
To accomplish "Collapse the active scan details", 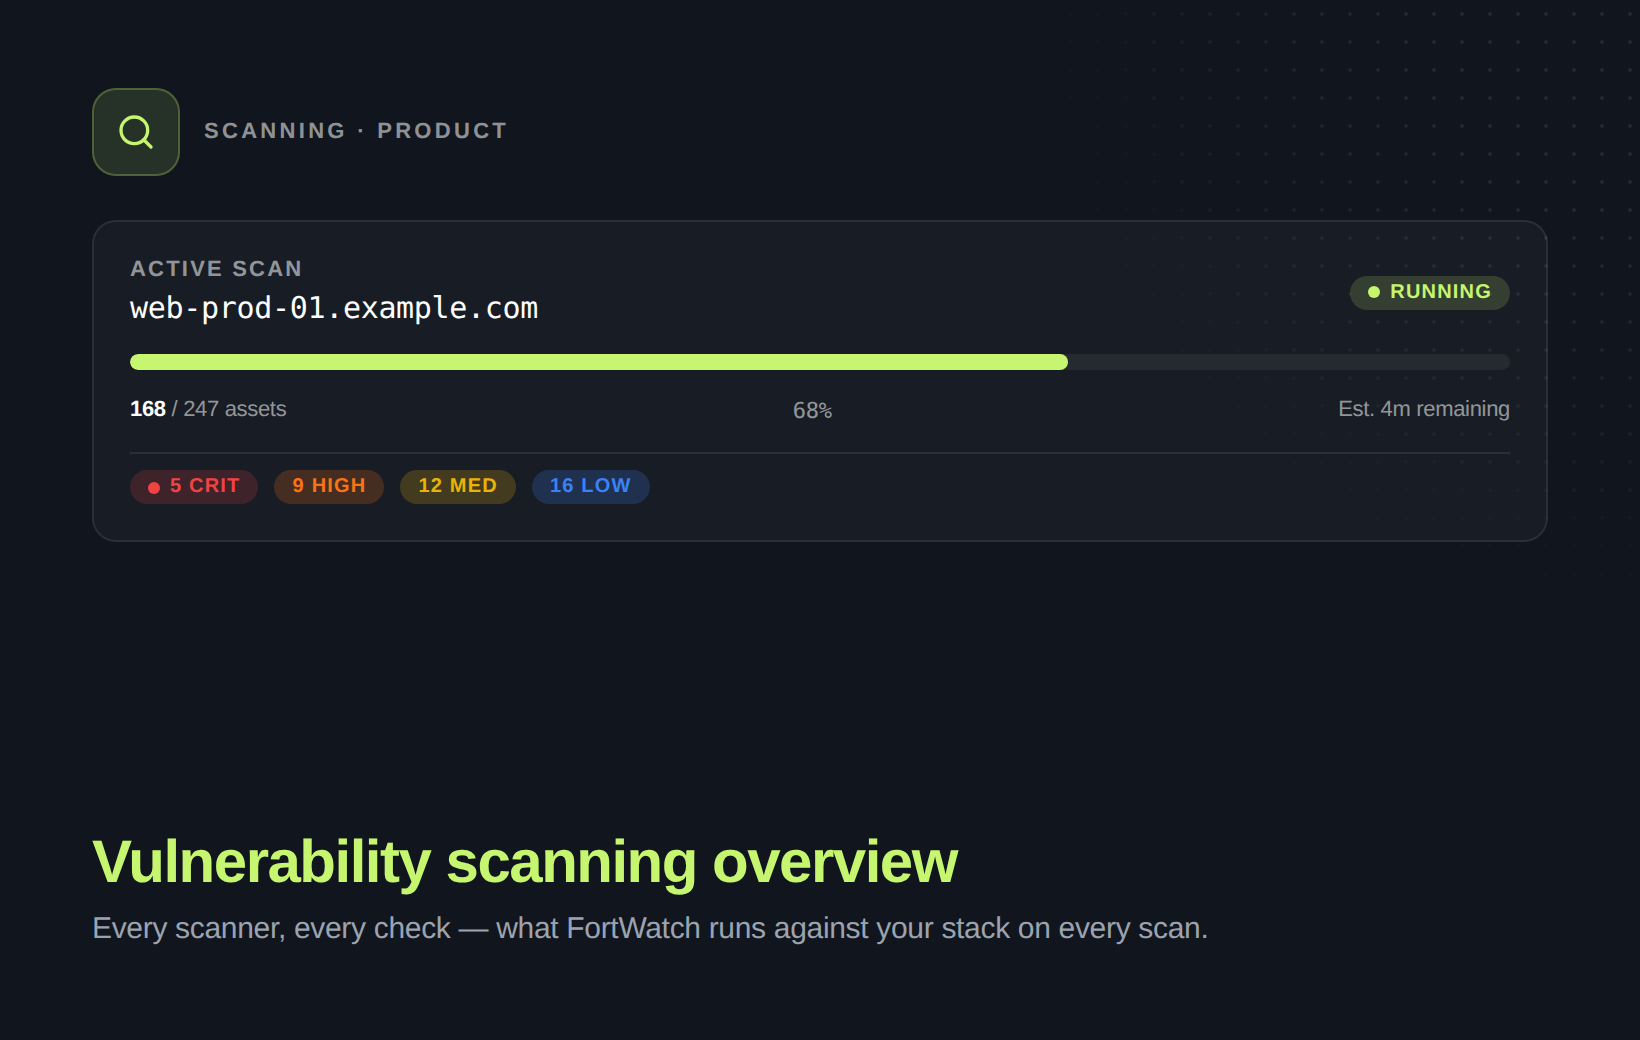I will [820, 380].
